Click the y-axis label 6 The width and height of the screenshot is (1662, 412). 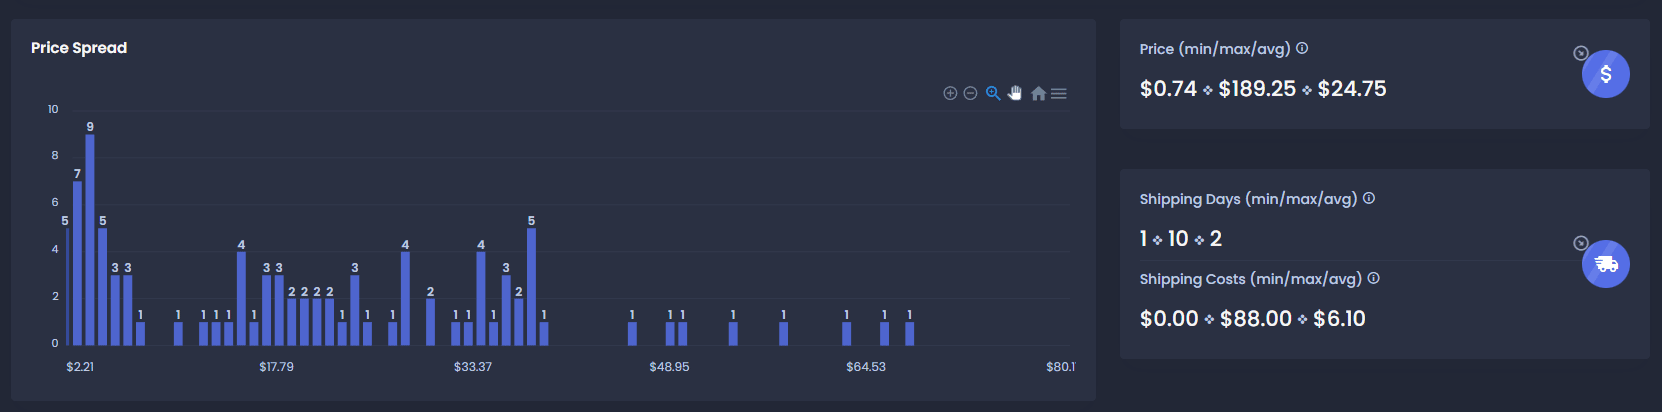tap(55, 202)
